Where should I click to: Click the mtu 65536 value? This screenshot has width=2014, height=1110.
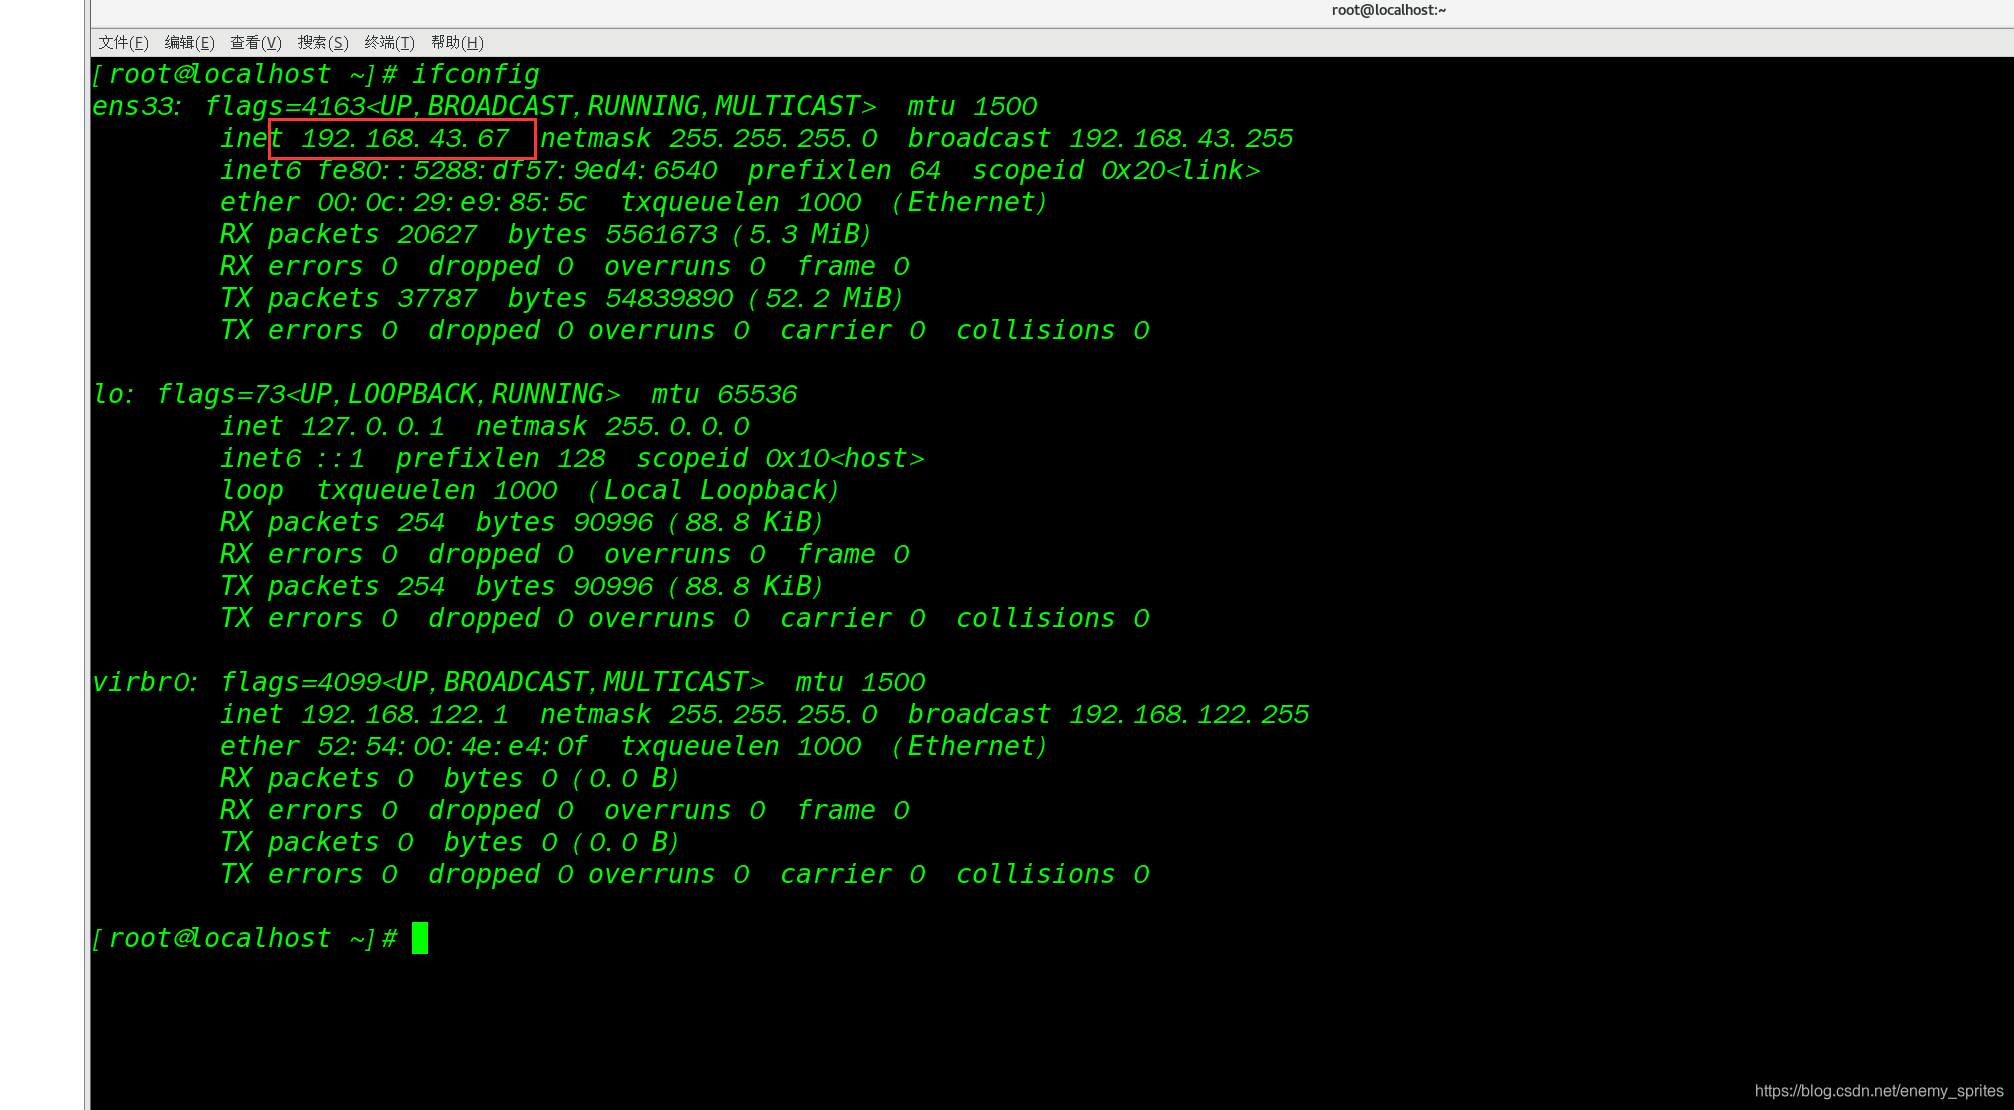point(756,394)
